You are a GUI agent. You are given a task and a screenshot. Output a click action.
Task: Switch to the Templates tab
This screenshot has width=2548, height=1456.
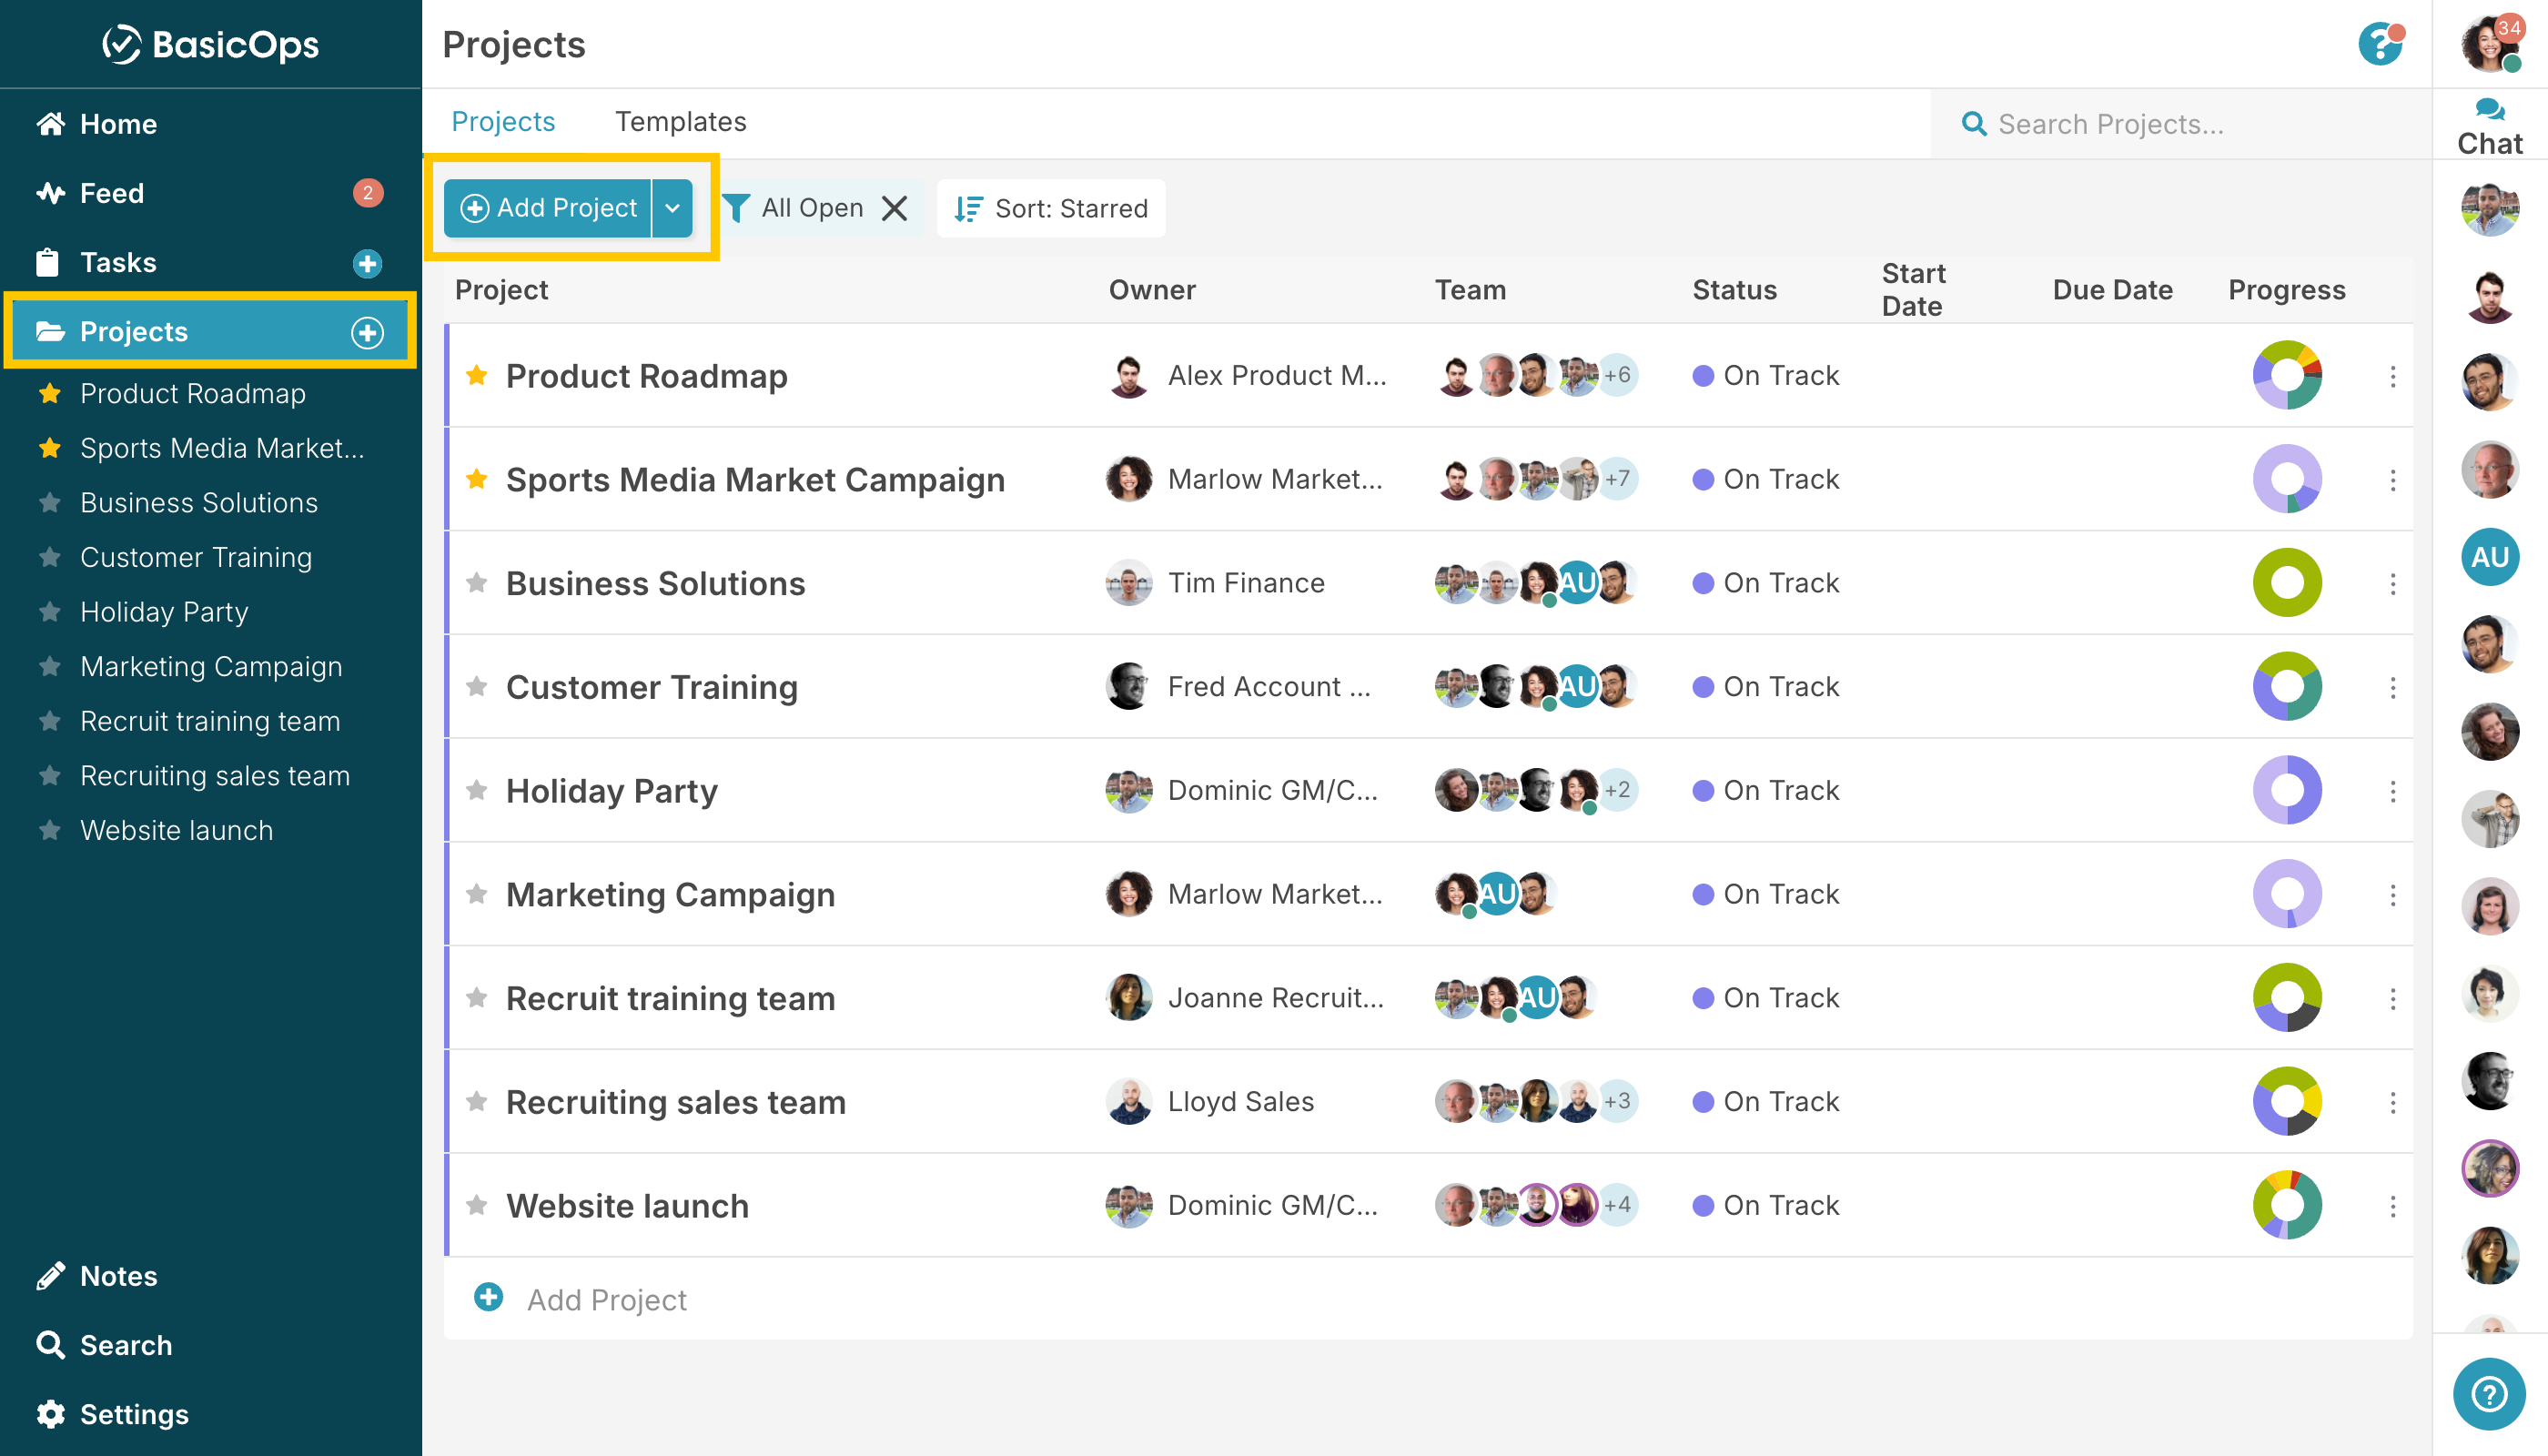pos(680,122)
